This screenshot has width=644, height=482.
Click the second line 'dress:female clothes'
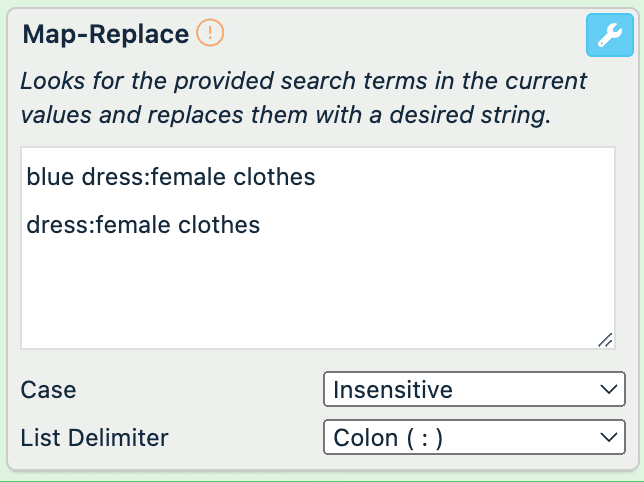point(143,225)
